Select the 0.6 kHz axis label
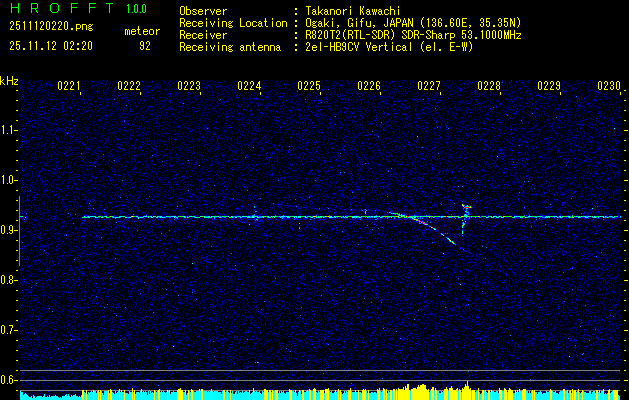 tap(8, 380)
